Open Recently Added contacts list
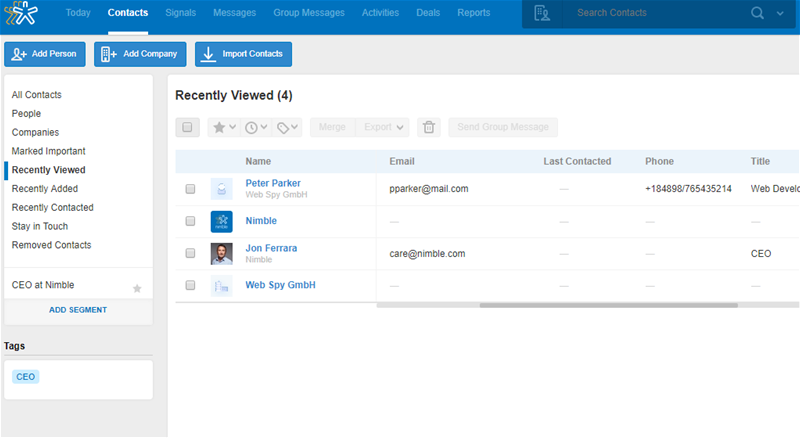800x438 pixels. [45, 189]
